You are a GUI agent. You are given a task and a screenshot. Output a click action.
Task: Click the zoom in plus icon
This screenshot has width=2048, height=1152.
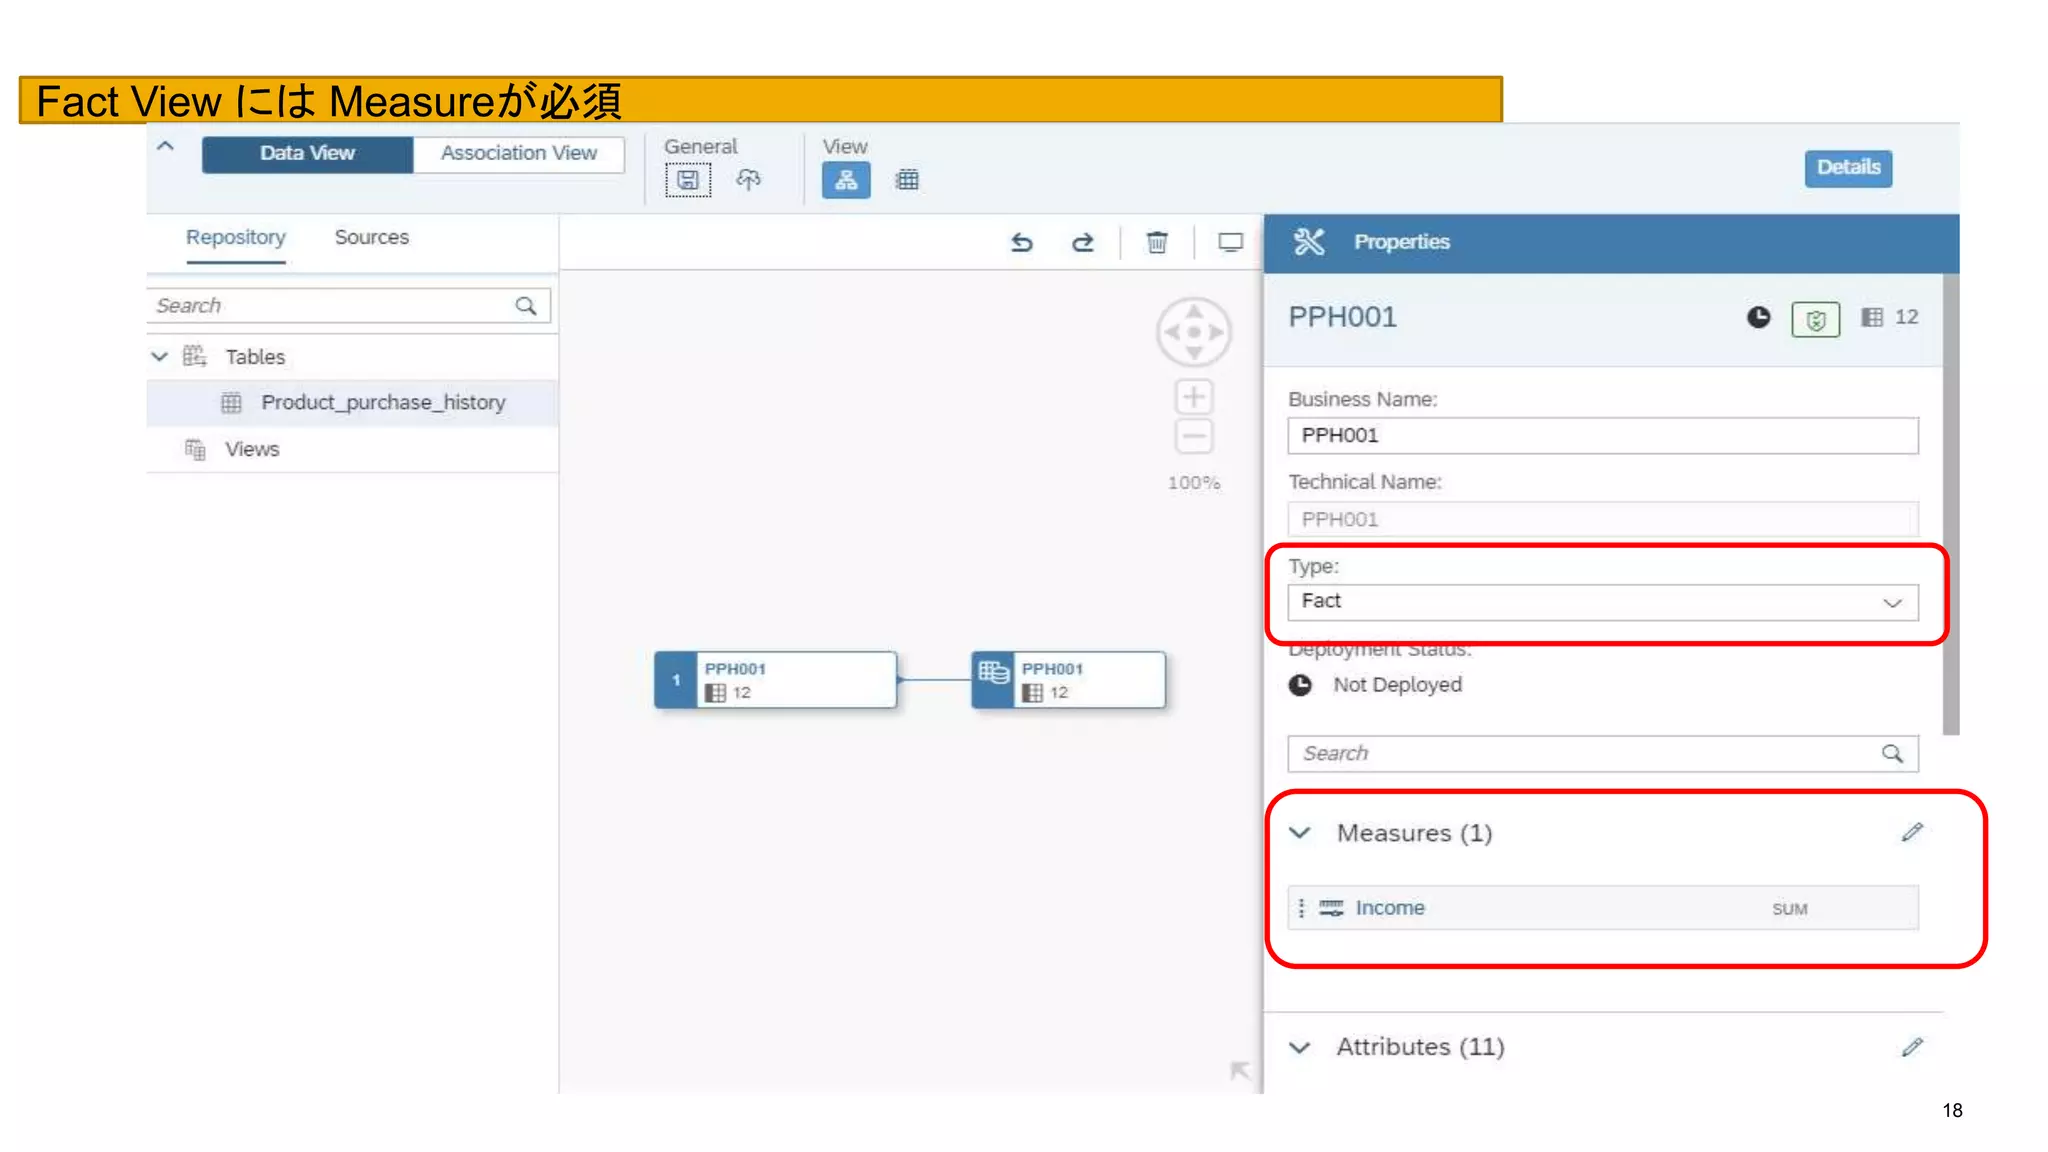(1193, 397)
